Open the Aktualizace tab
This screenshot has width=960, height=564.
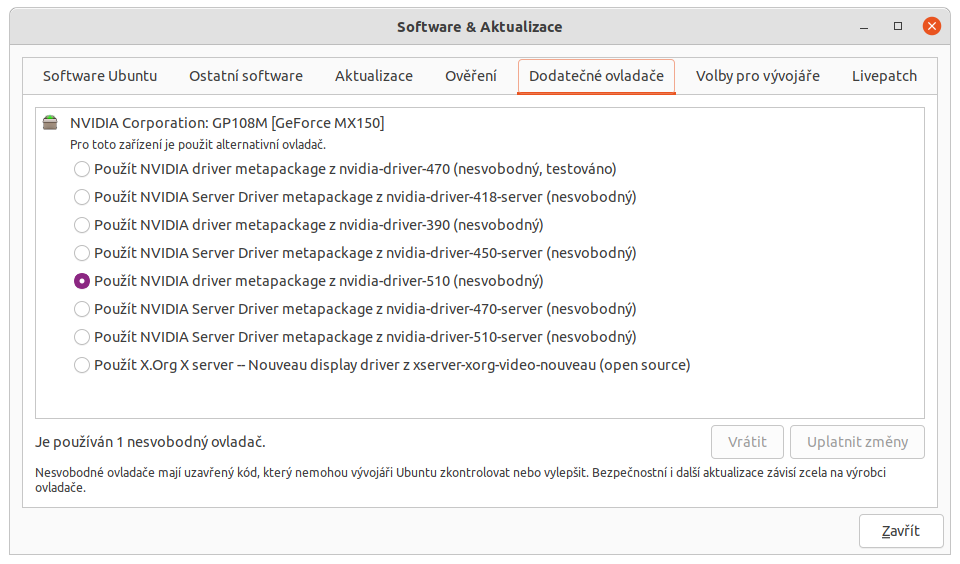[x=374, y=76]
